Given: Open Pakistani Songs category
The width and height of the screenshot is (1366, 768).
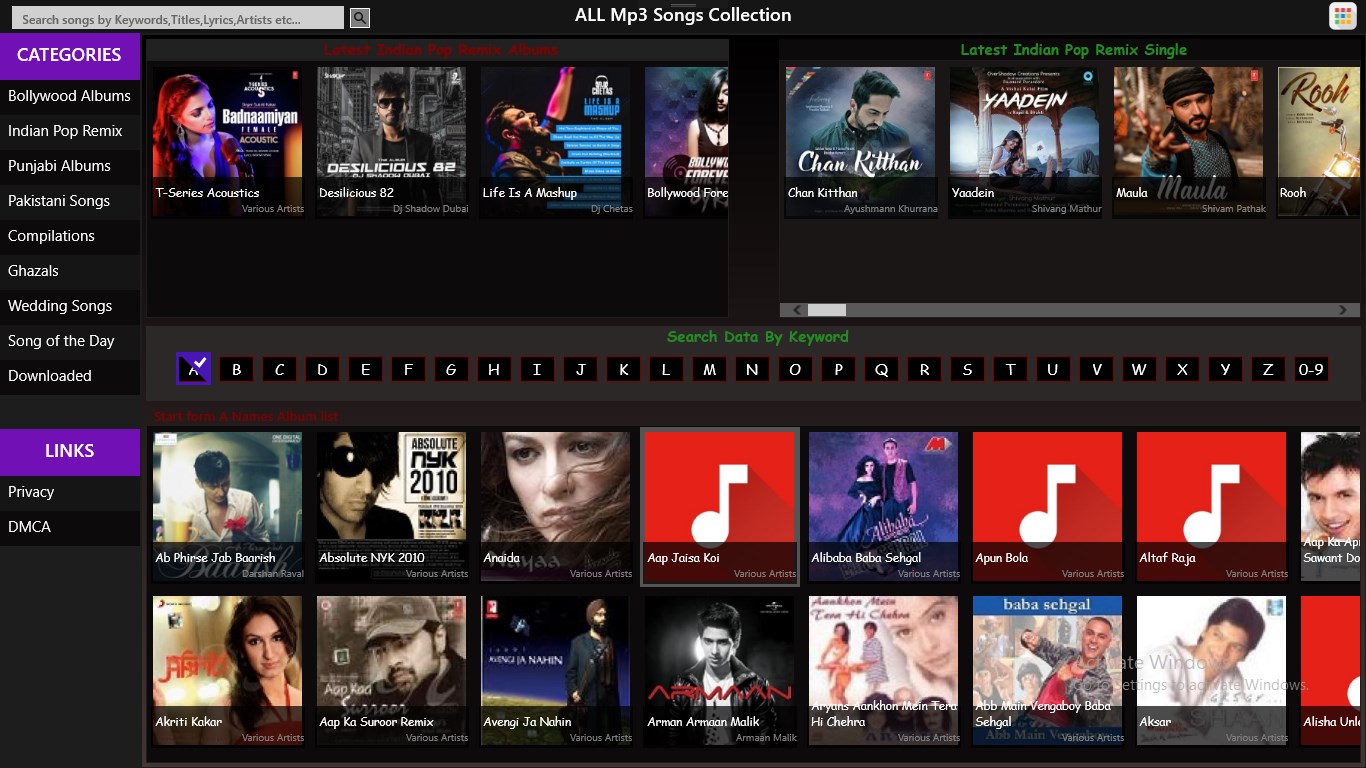Looking at the screenshot, I should click(70, 201).
